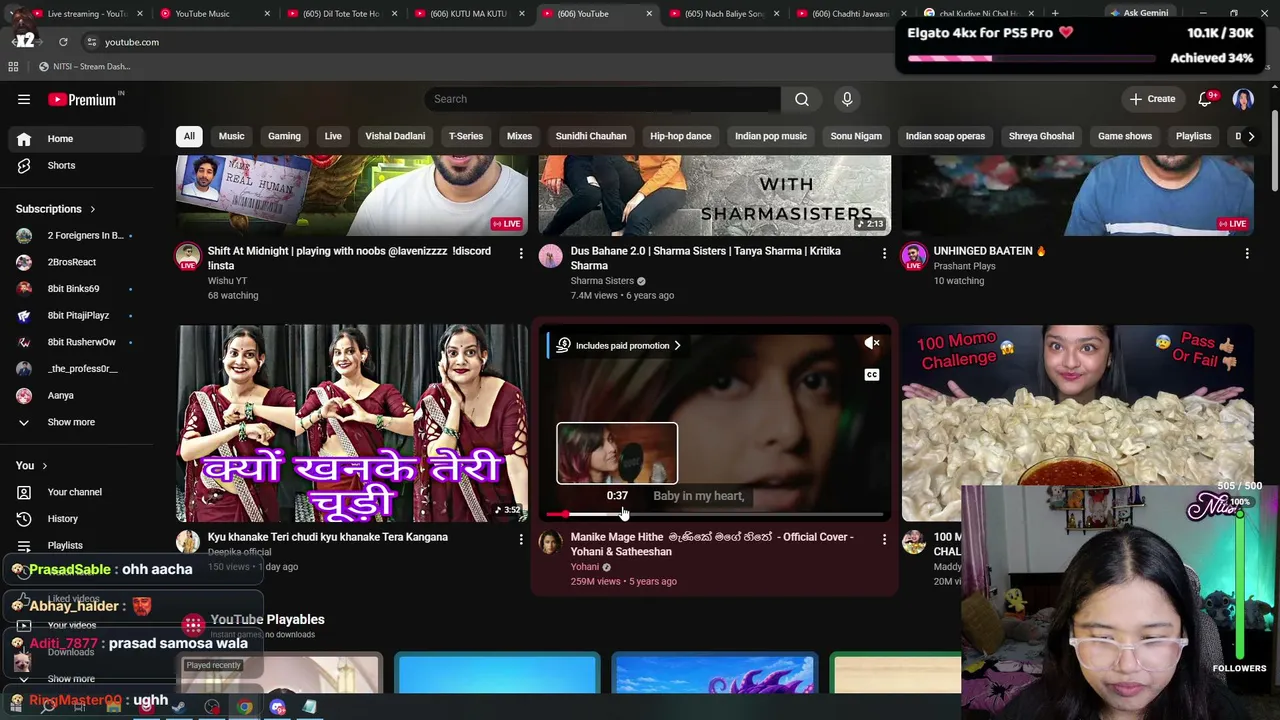Open more actions for Dus Bahane 2.0 video

click(884, 254)
